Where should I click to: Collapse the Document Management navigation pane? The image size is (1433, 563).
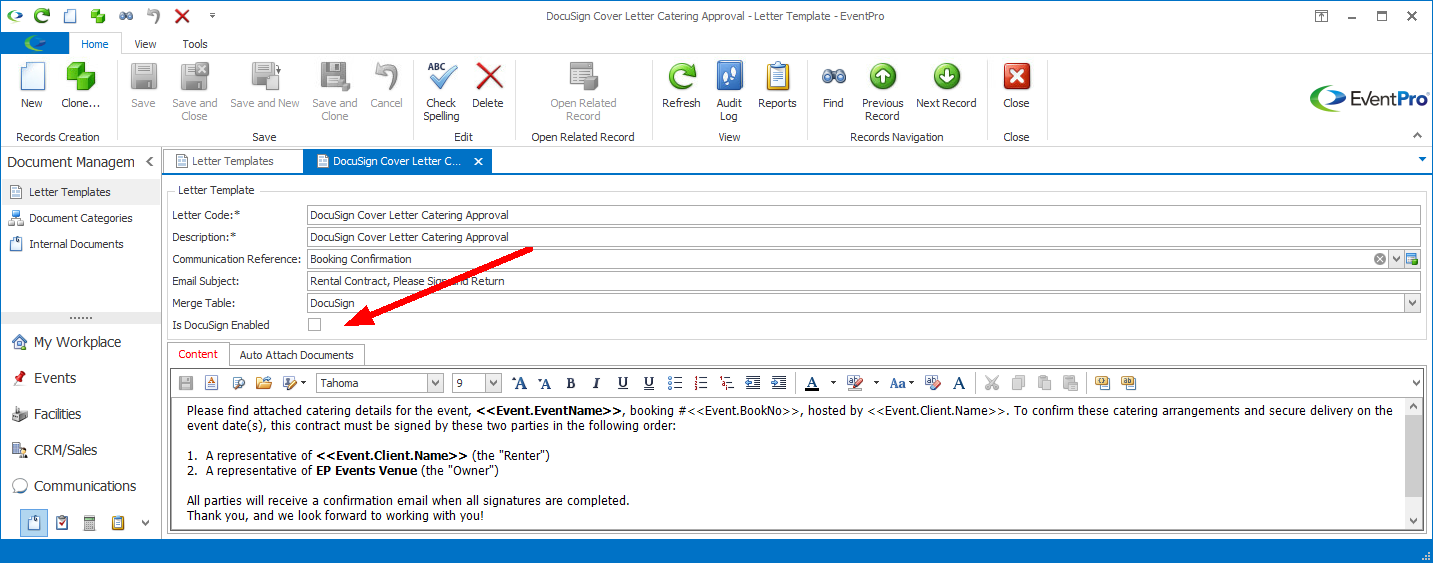(x=149, y=161)
